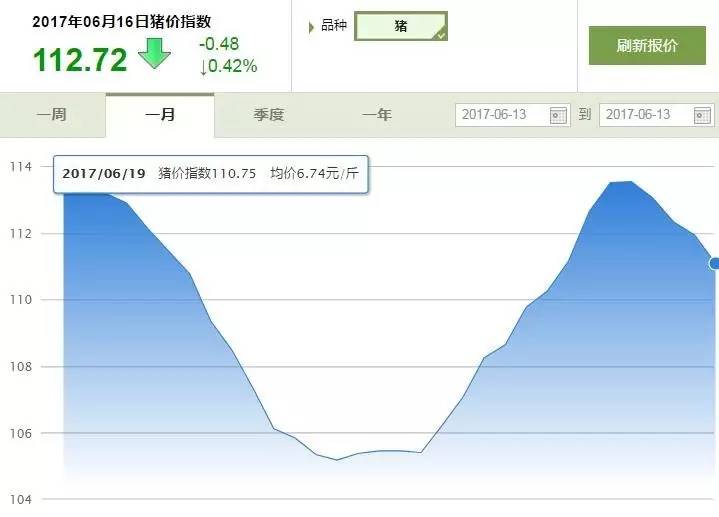This screenshot has height=517, width=719.
Task: Click the change value -0.48
Action: [x=219, y=44]
